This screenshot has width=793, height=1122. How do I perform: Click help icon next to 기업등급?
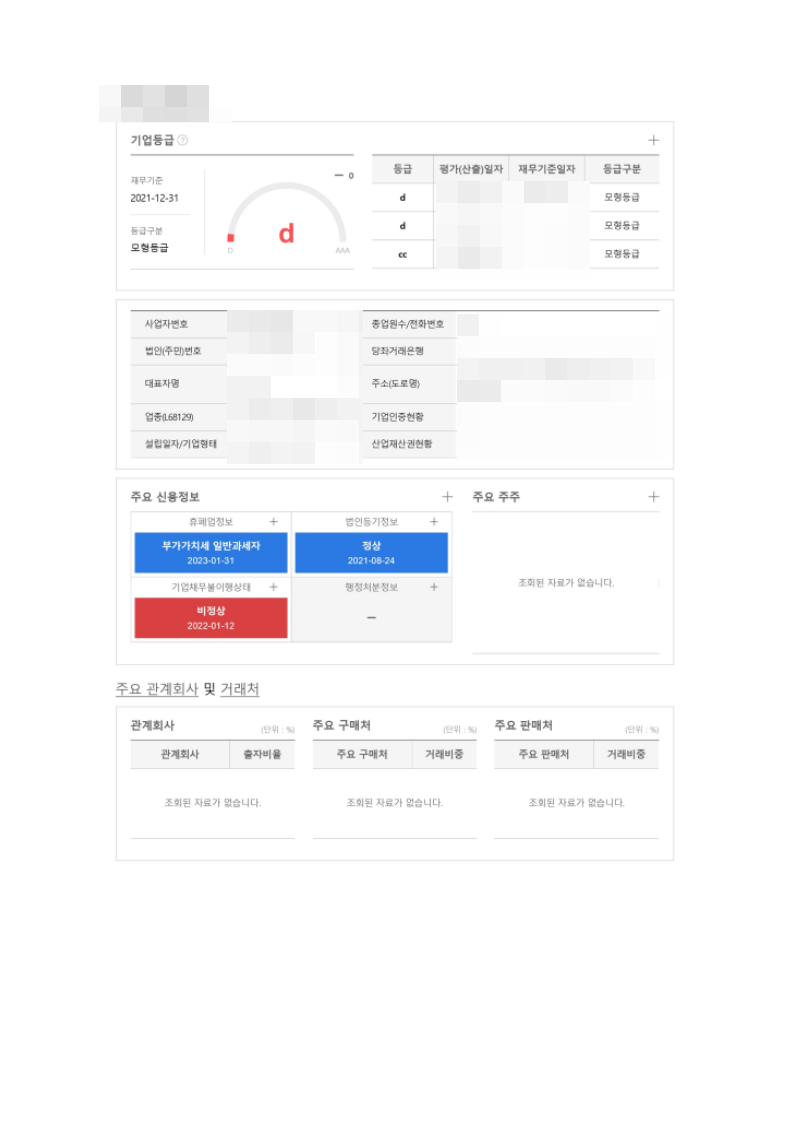tap(183, 140)
